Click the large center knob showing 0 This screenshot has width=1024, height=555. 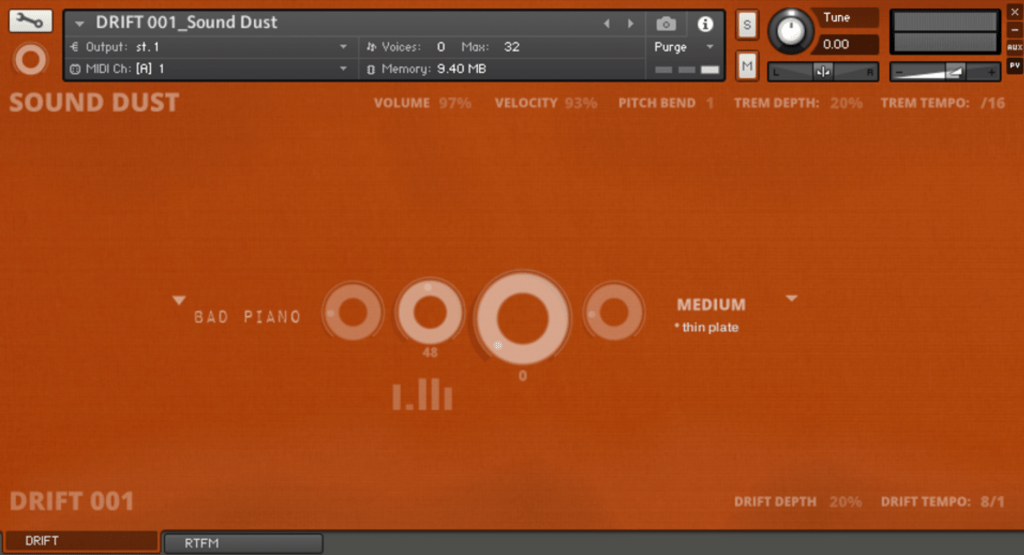point(522,318)
